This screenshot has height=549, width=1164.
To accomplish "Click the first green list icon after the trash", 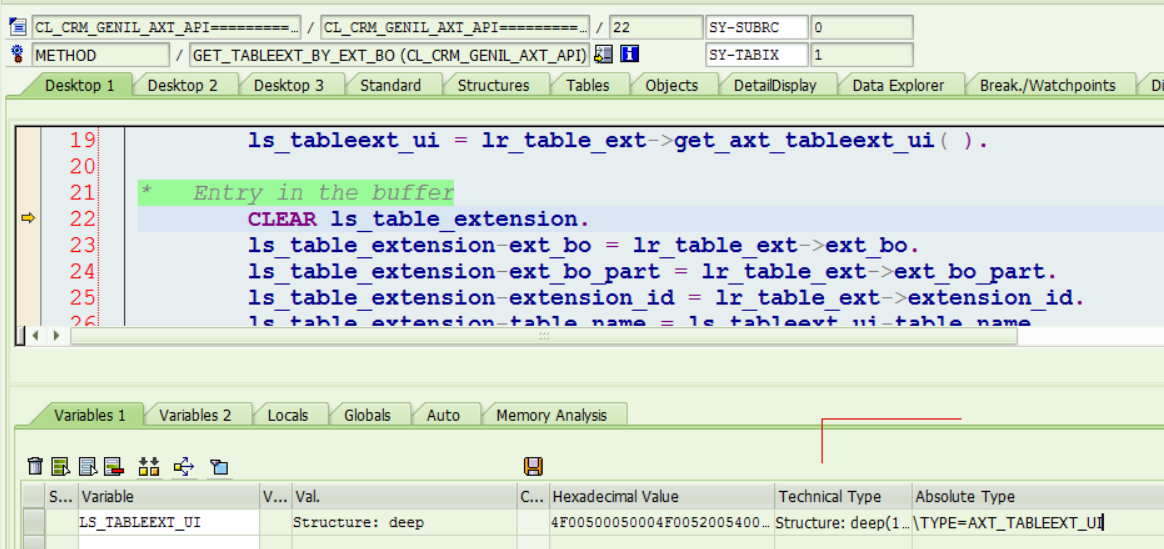I will (x=60, y=466).
